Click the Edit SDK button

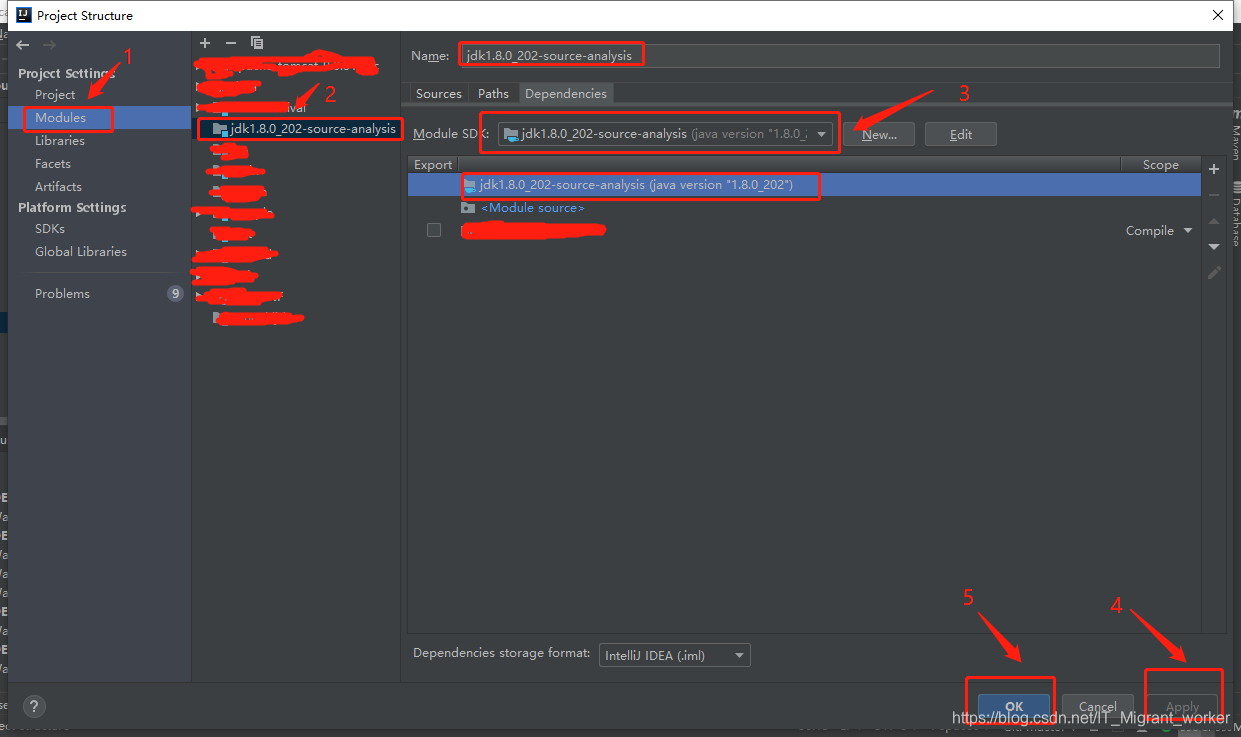(961, 135)
